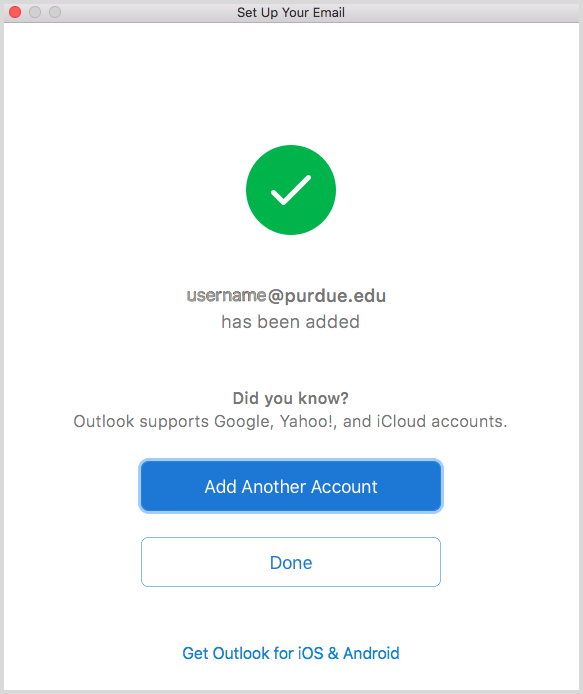The width and height of the screenshot is (583, 694).
Task: Click the green success checkmark icon
Action: [x=291, y=190]
